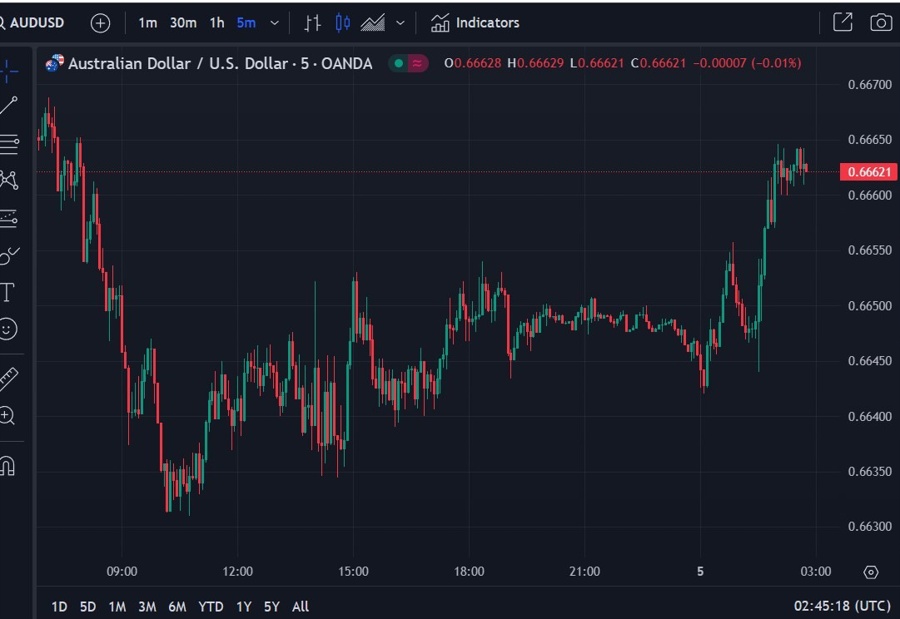Select the 5m timeframe
The height and width of the screenshot is (619, 900).
click(246, 23)
